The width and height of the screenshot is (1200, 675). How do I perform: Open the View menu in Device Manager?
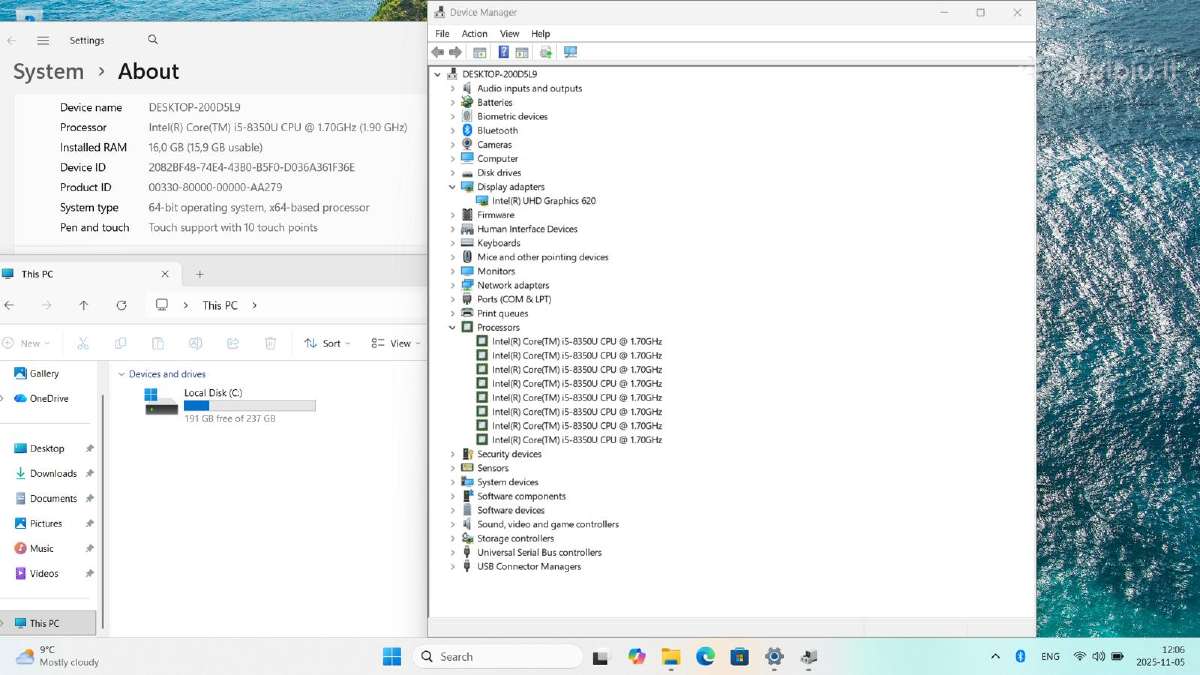point(510,34)
